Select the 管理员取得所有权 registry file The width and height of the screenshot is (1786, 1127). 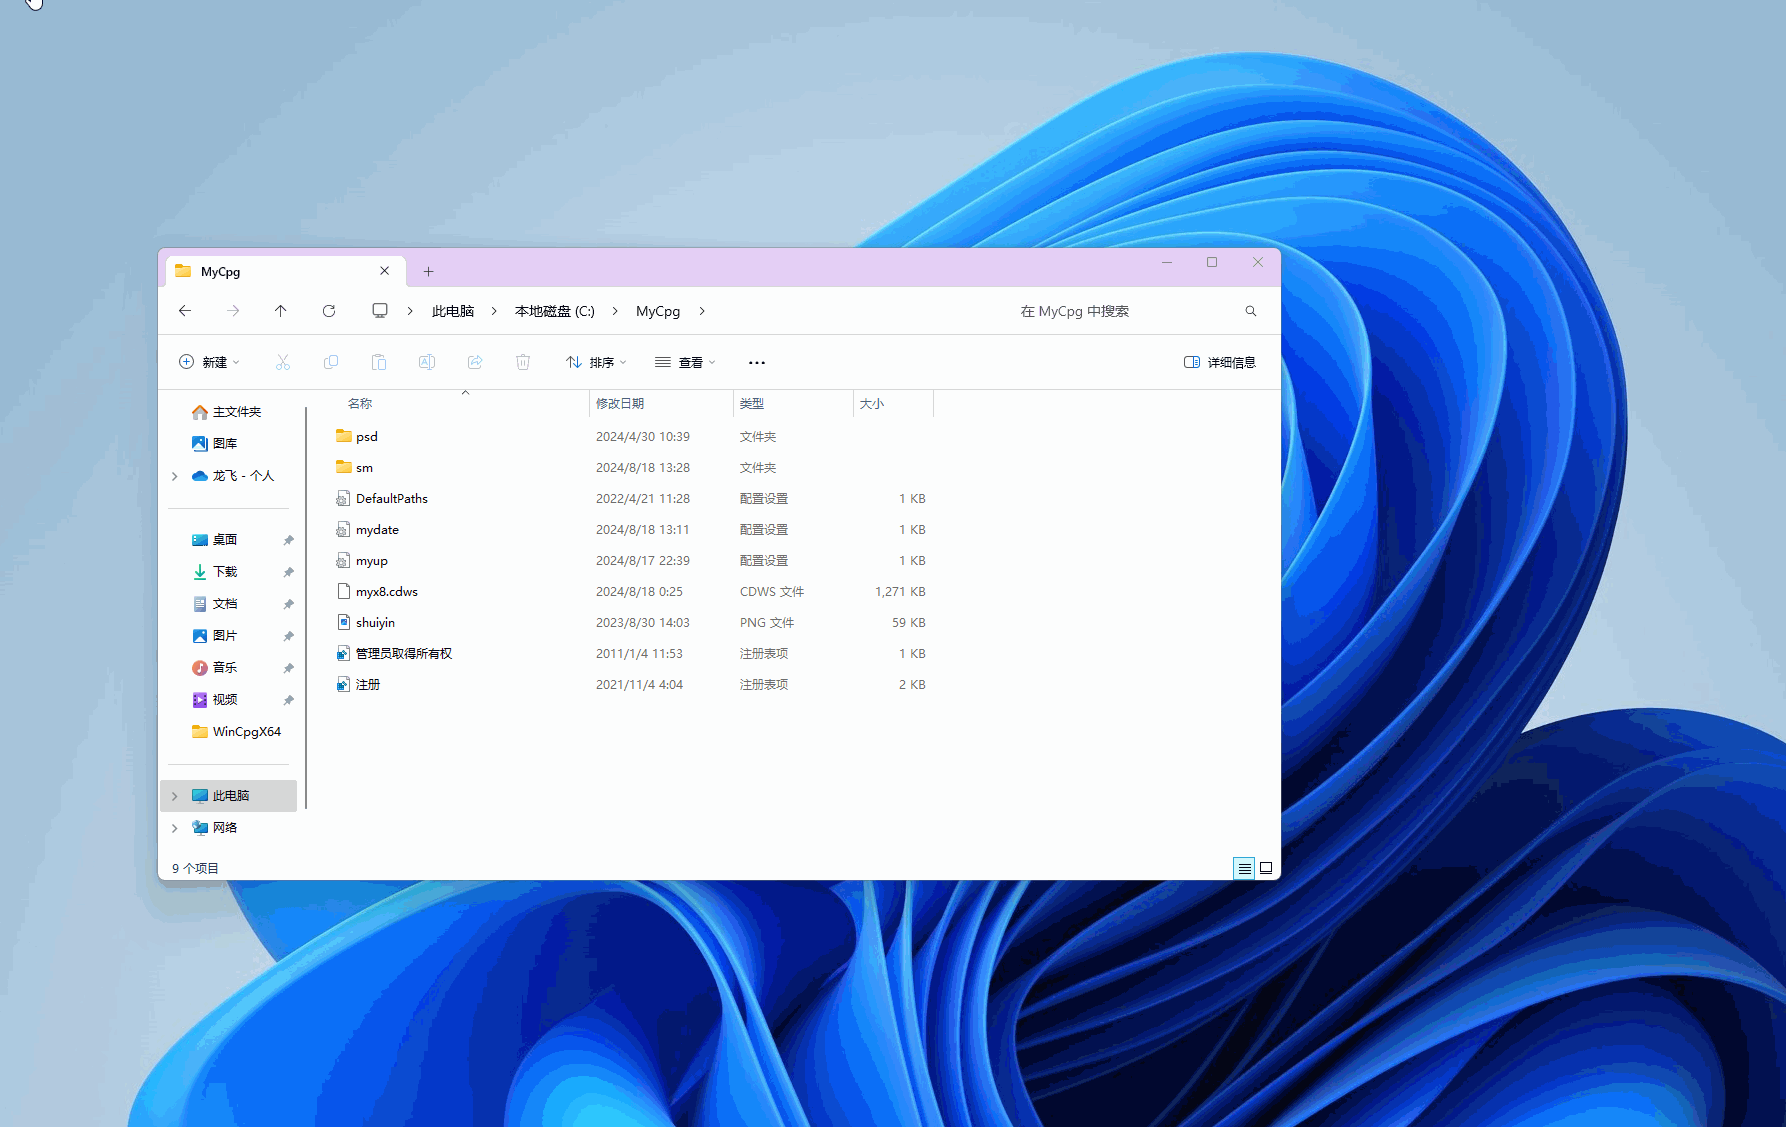tap(632, 654)
